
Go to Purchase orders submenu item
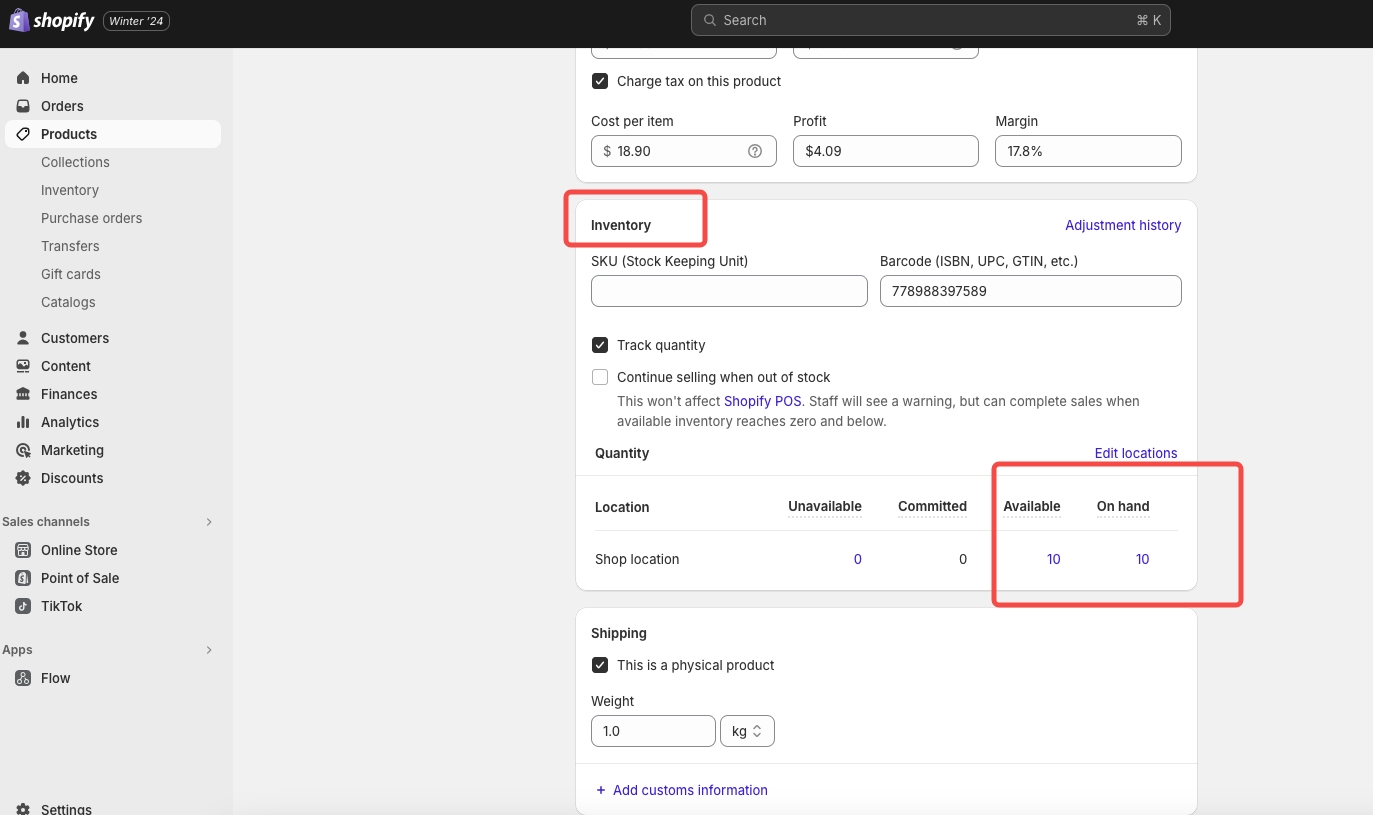[91, 218]
